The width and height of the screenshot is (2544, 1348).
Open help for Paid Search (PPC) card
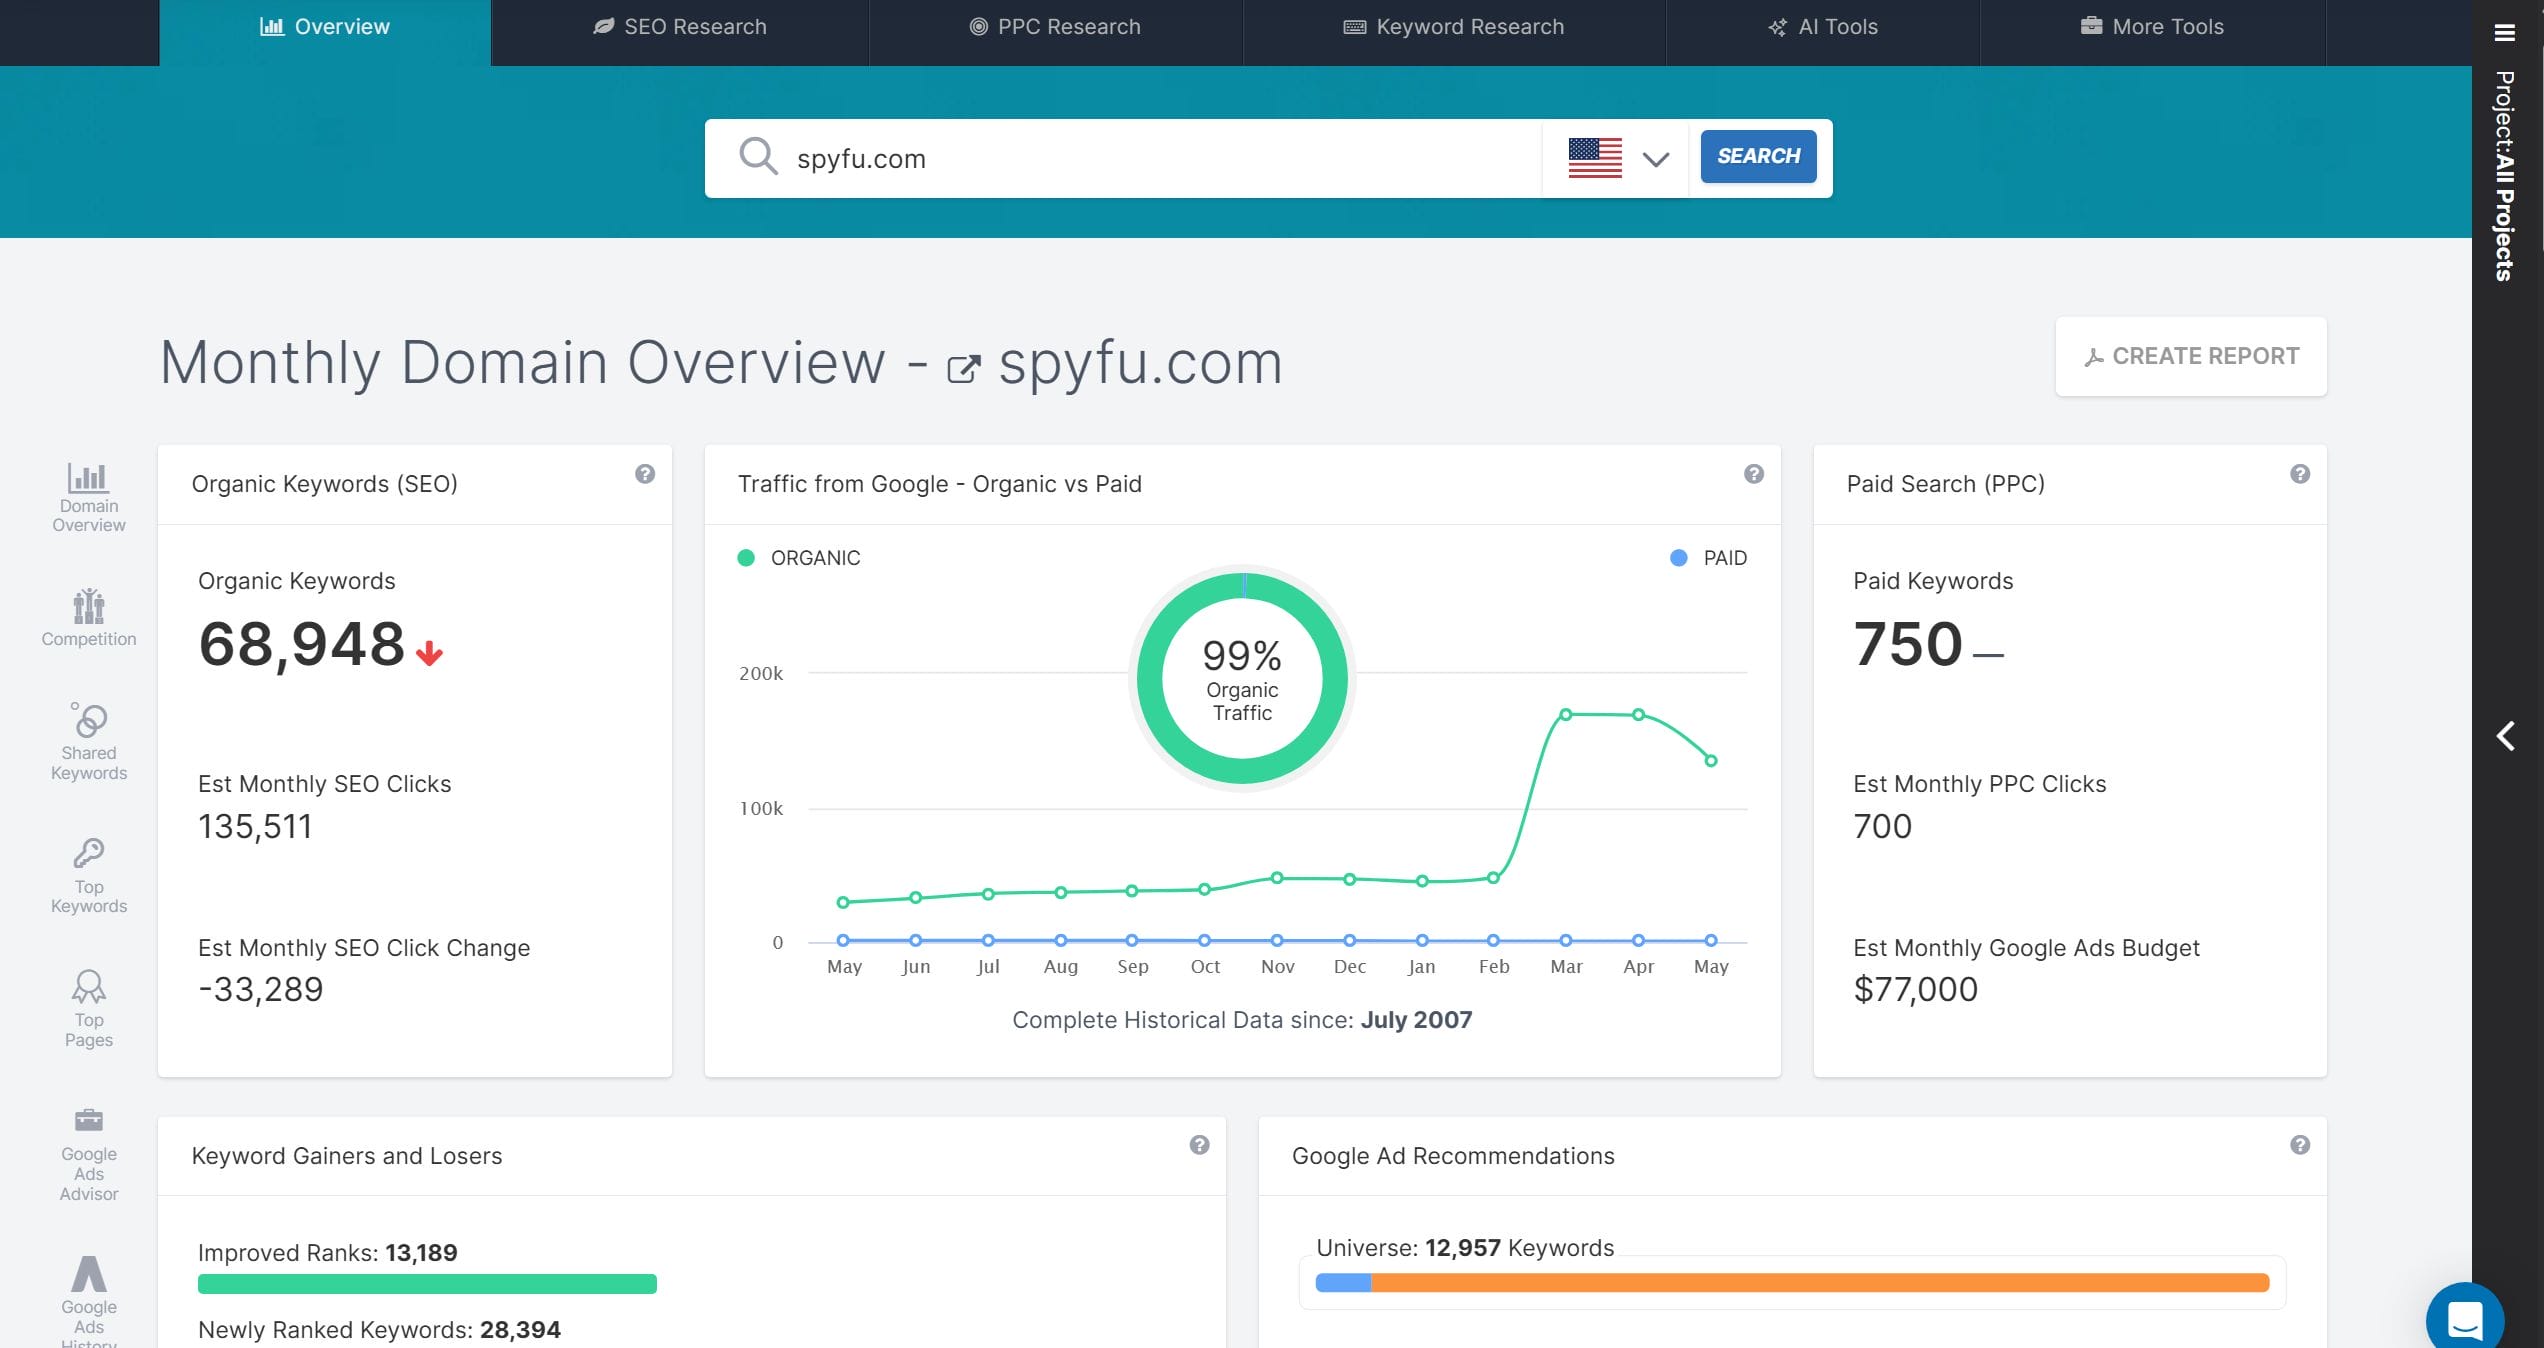2300,474
